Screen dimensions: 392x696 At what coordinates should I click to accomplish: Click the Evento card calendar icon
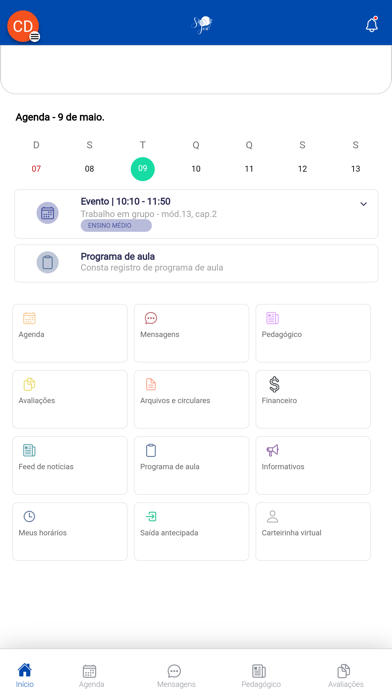(48, 213)
